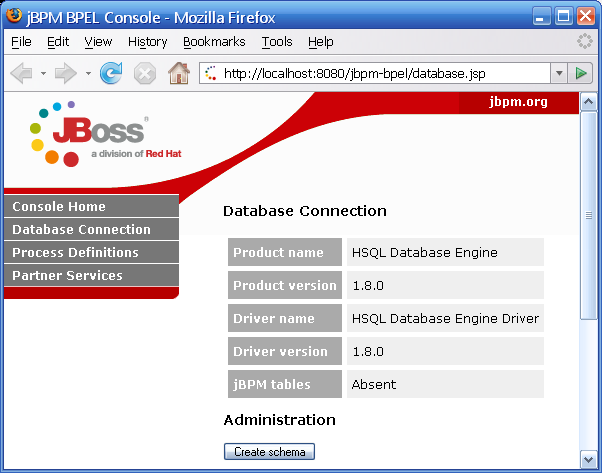Click the Product version 1.8.0 value
The width and height of the screenshot is (602, 473).
point(445,285)
